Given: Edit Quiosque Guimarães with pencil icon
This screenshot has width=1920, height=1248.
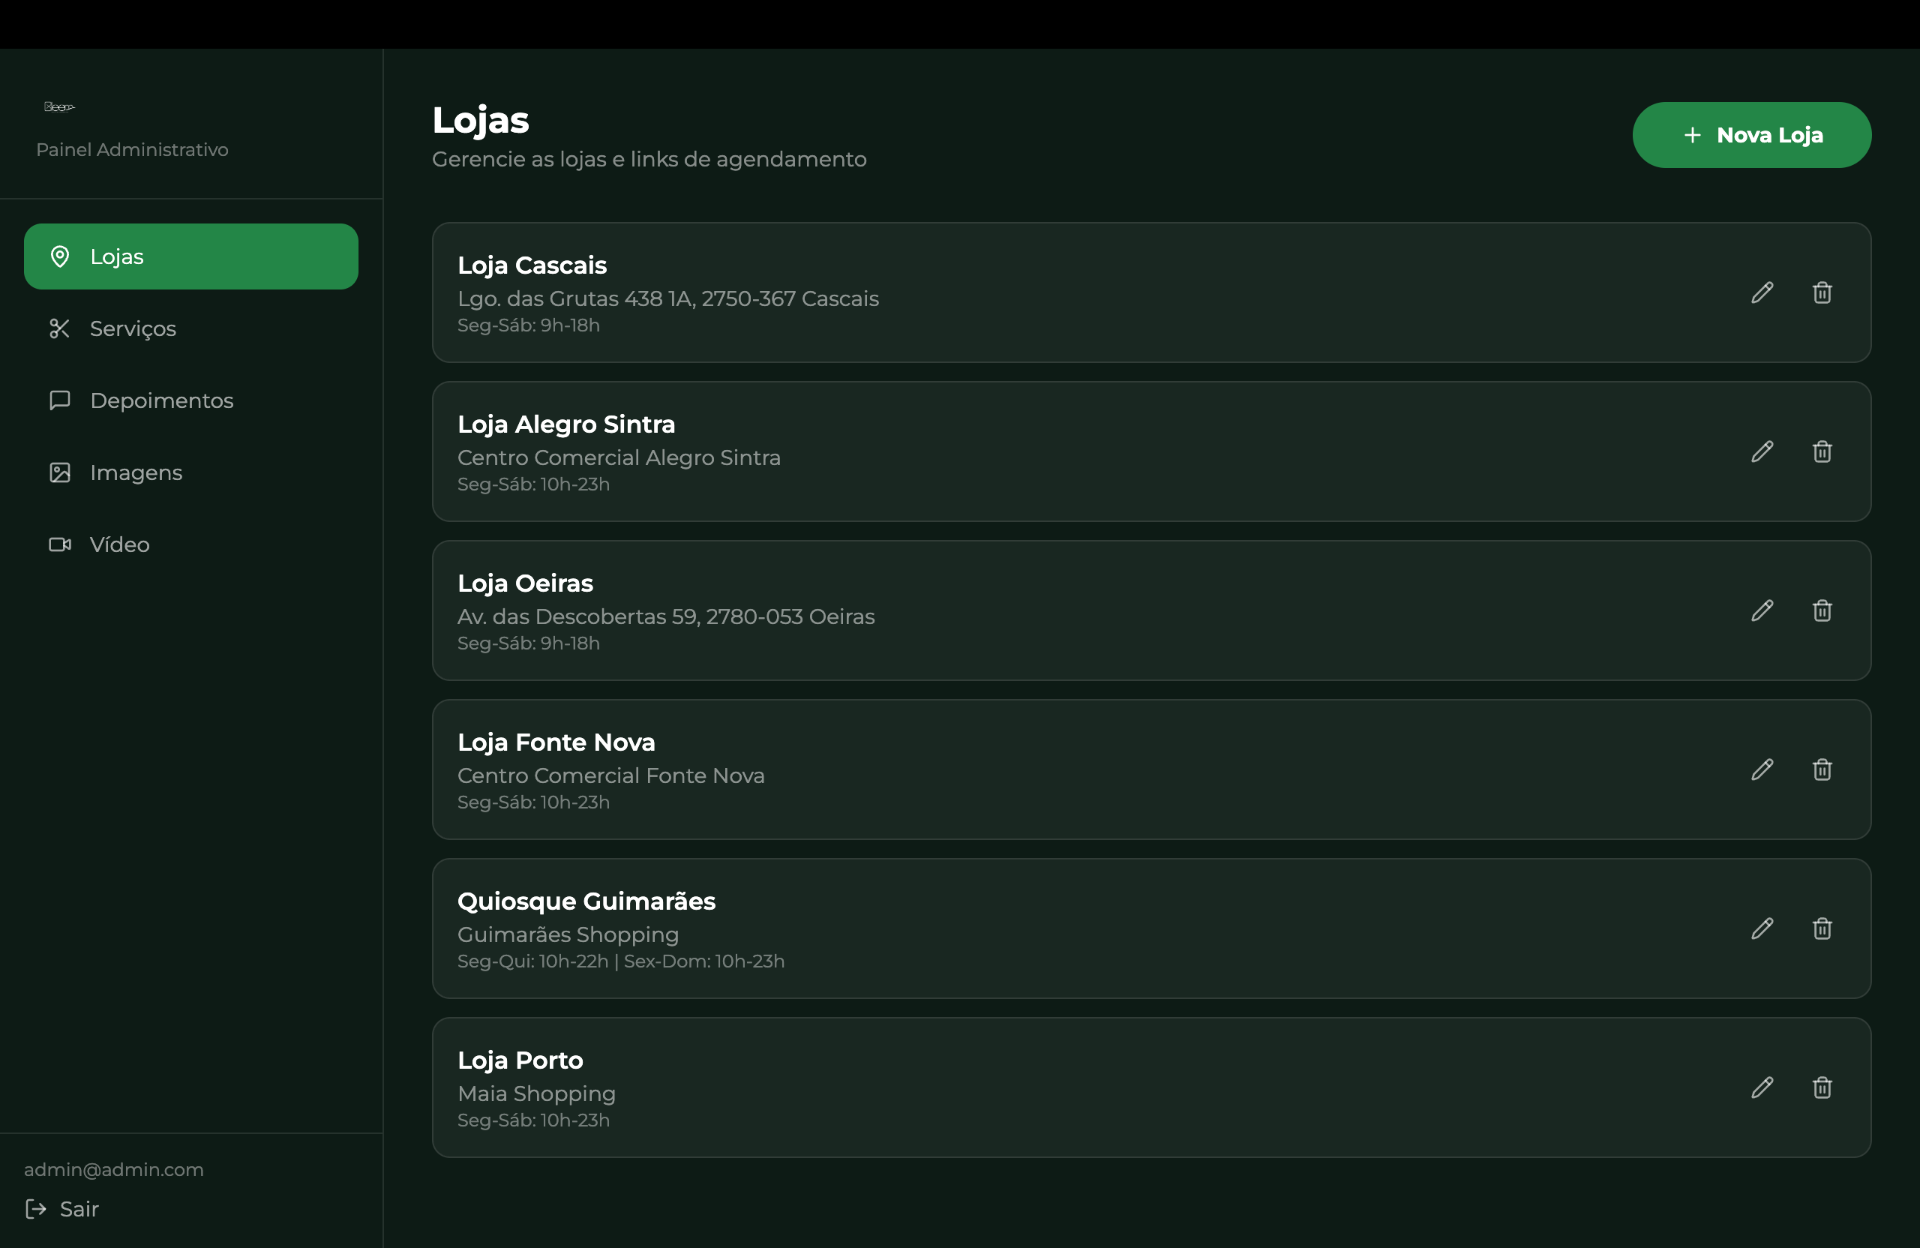Looking at the screenshot, I should pos(1762,928).
